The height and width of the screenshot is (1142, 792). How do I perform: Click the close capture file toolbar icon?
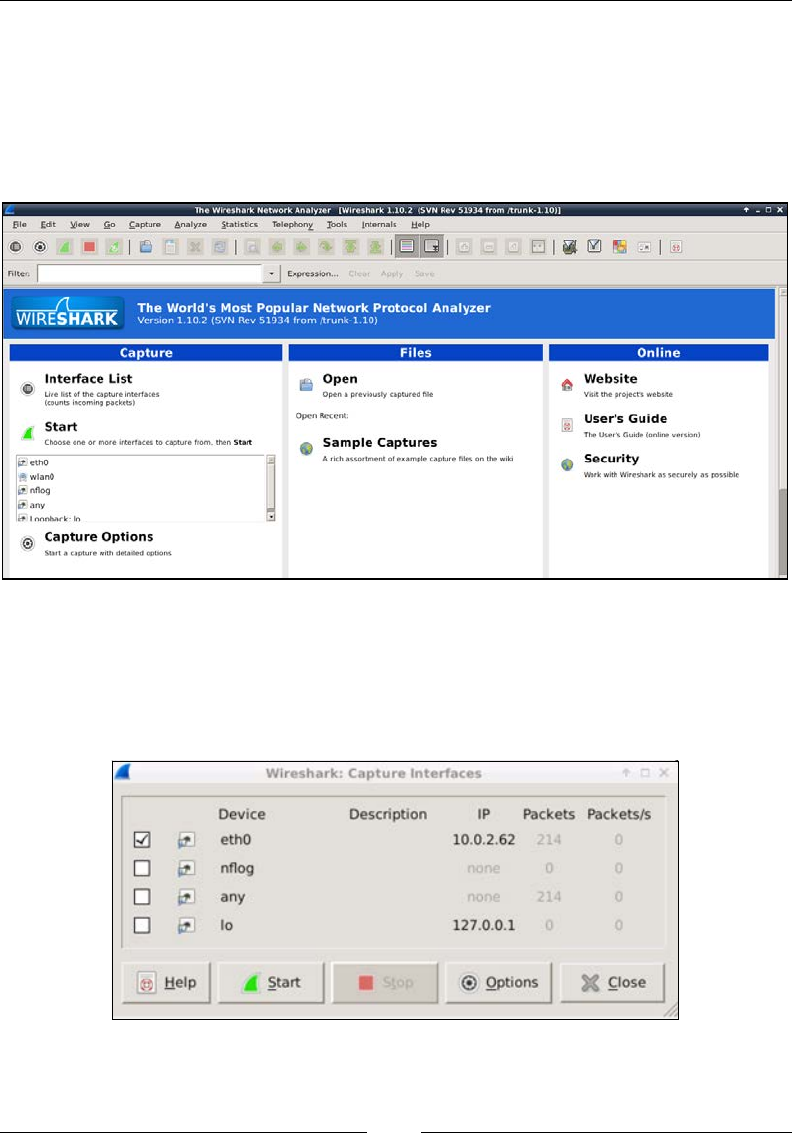coord(195,247)
